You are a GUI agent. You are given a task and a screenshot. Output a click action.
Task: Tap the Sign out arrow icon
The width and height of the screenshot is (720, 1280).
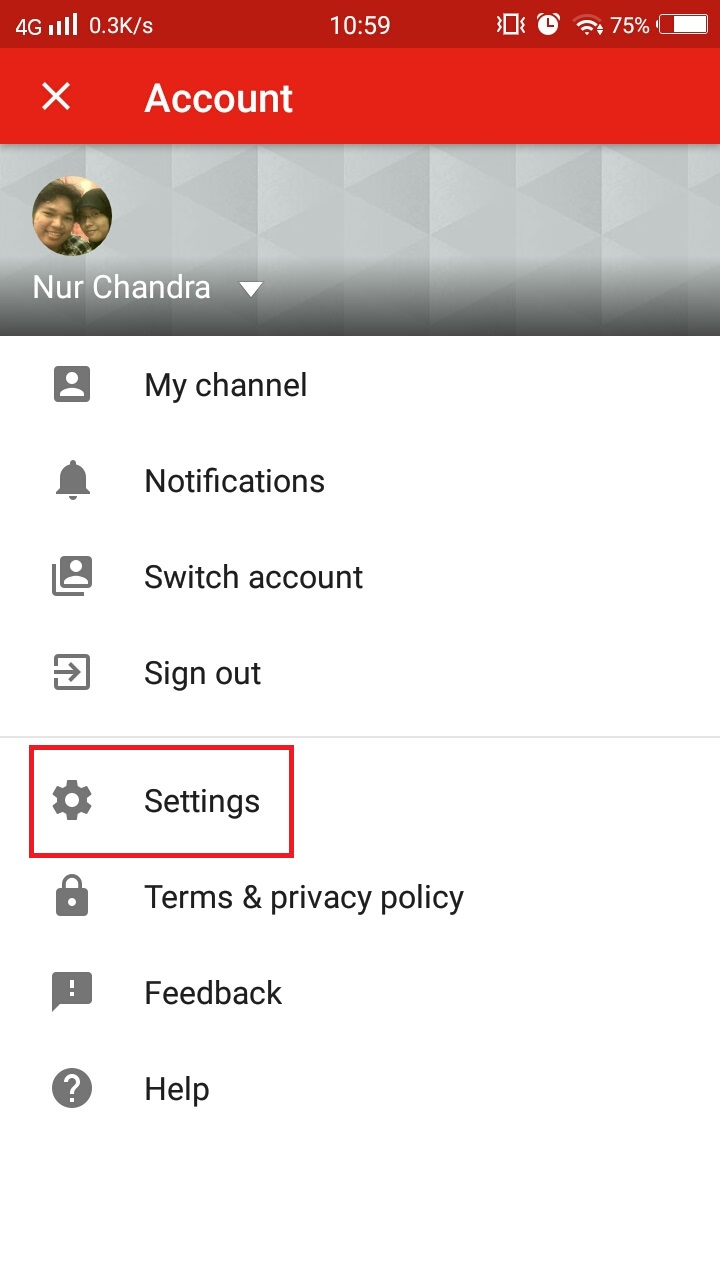tap(72, 673)
